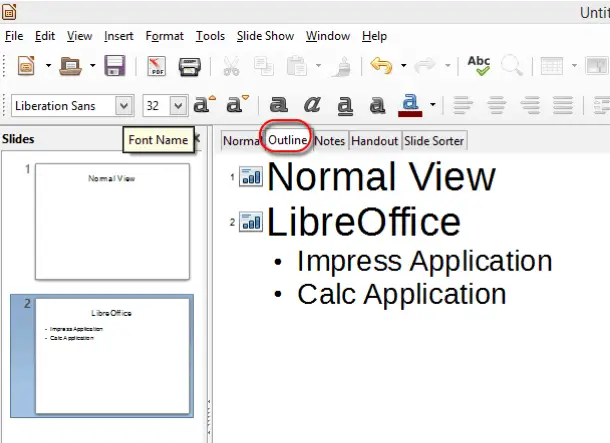Apply the dark red font color

[410, 105]
